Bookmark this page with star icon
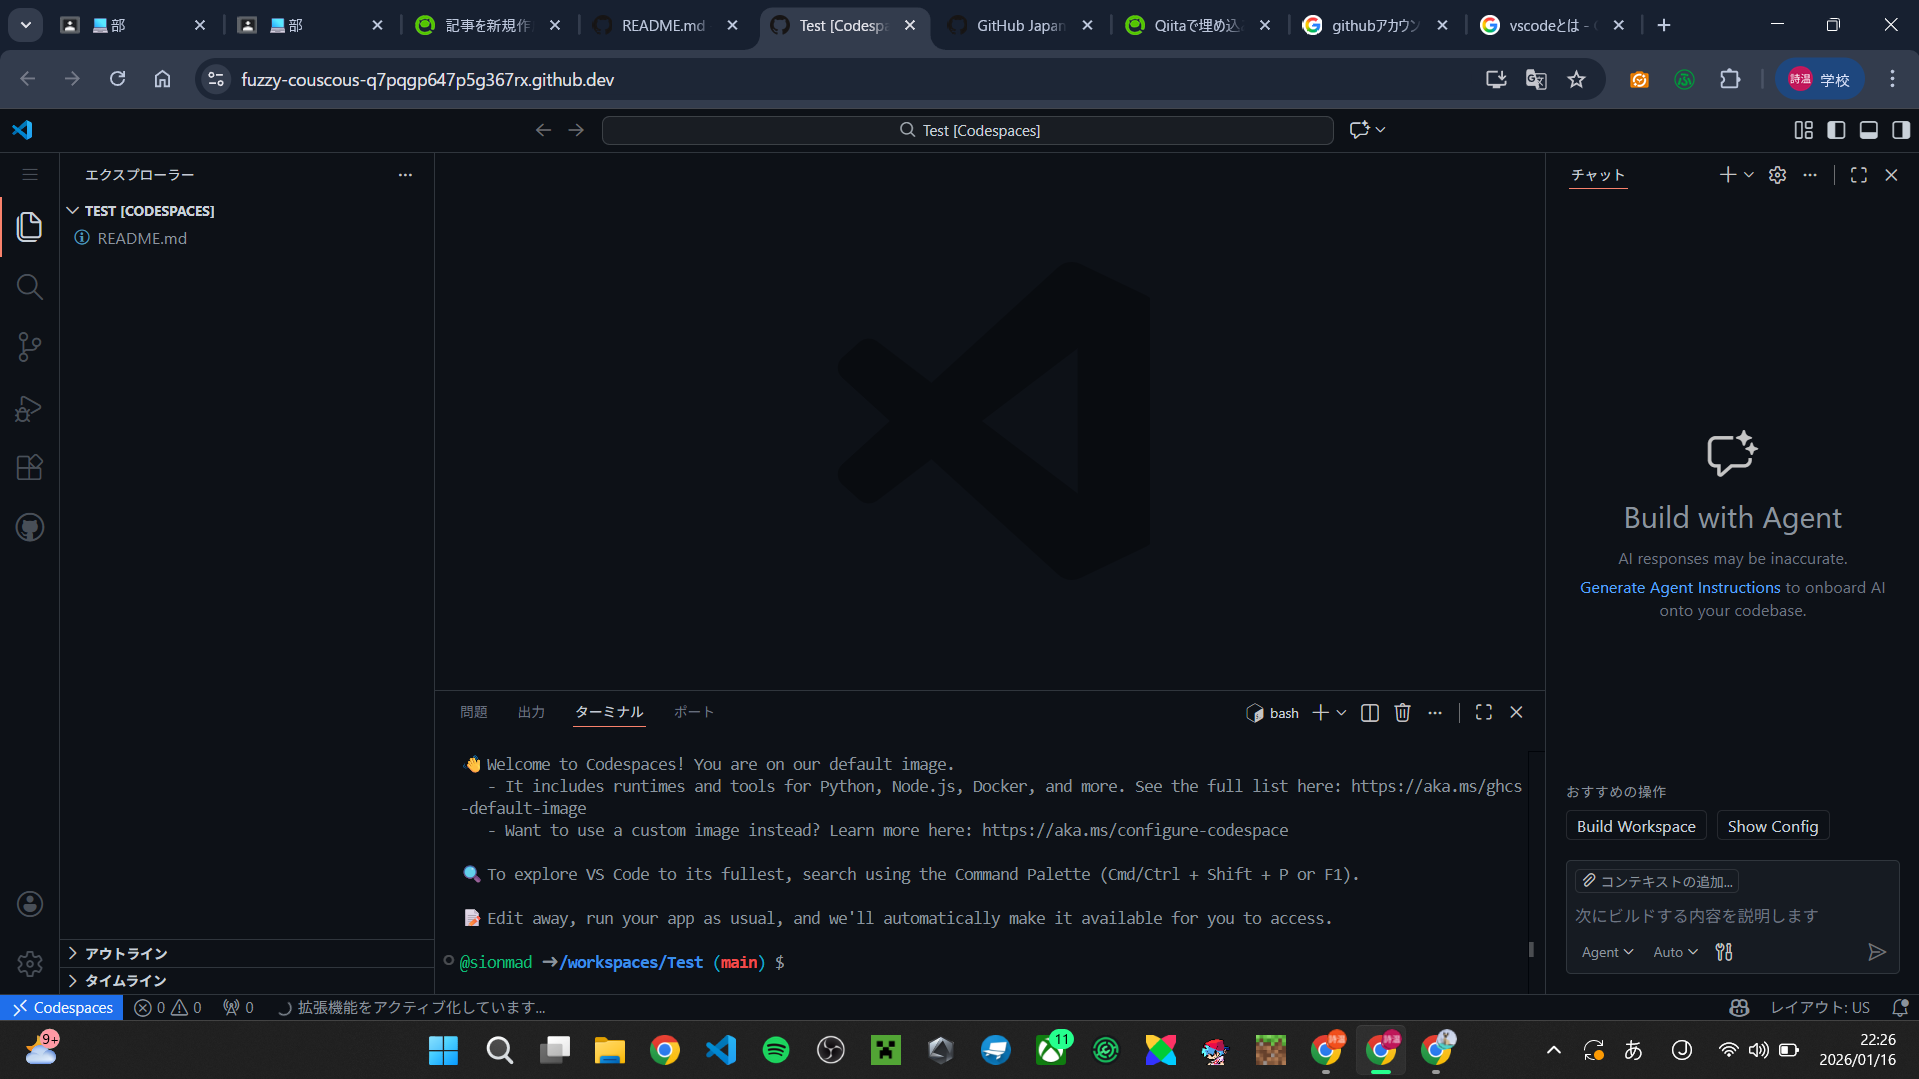 point(1576,80)
